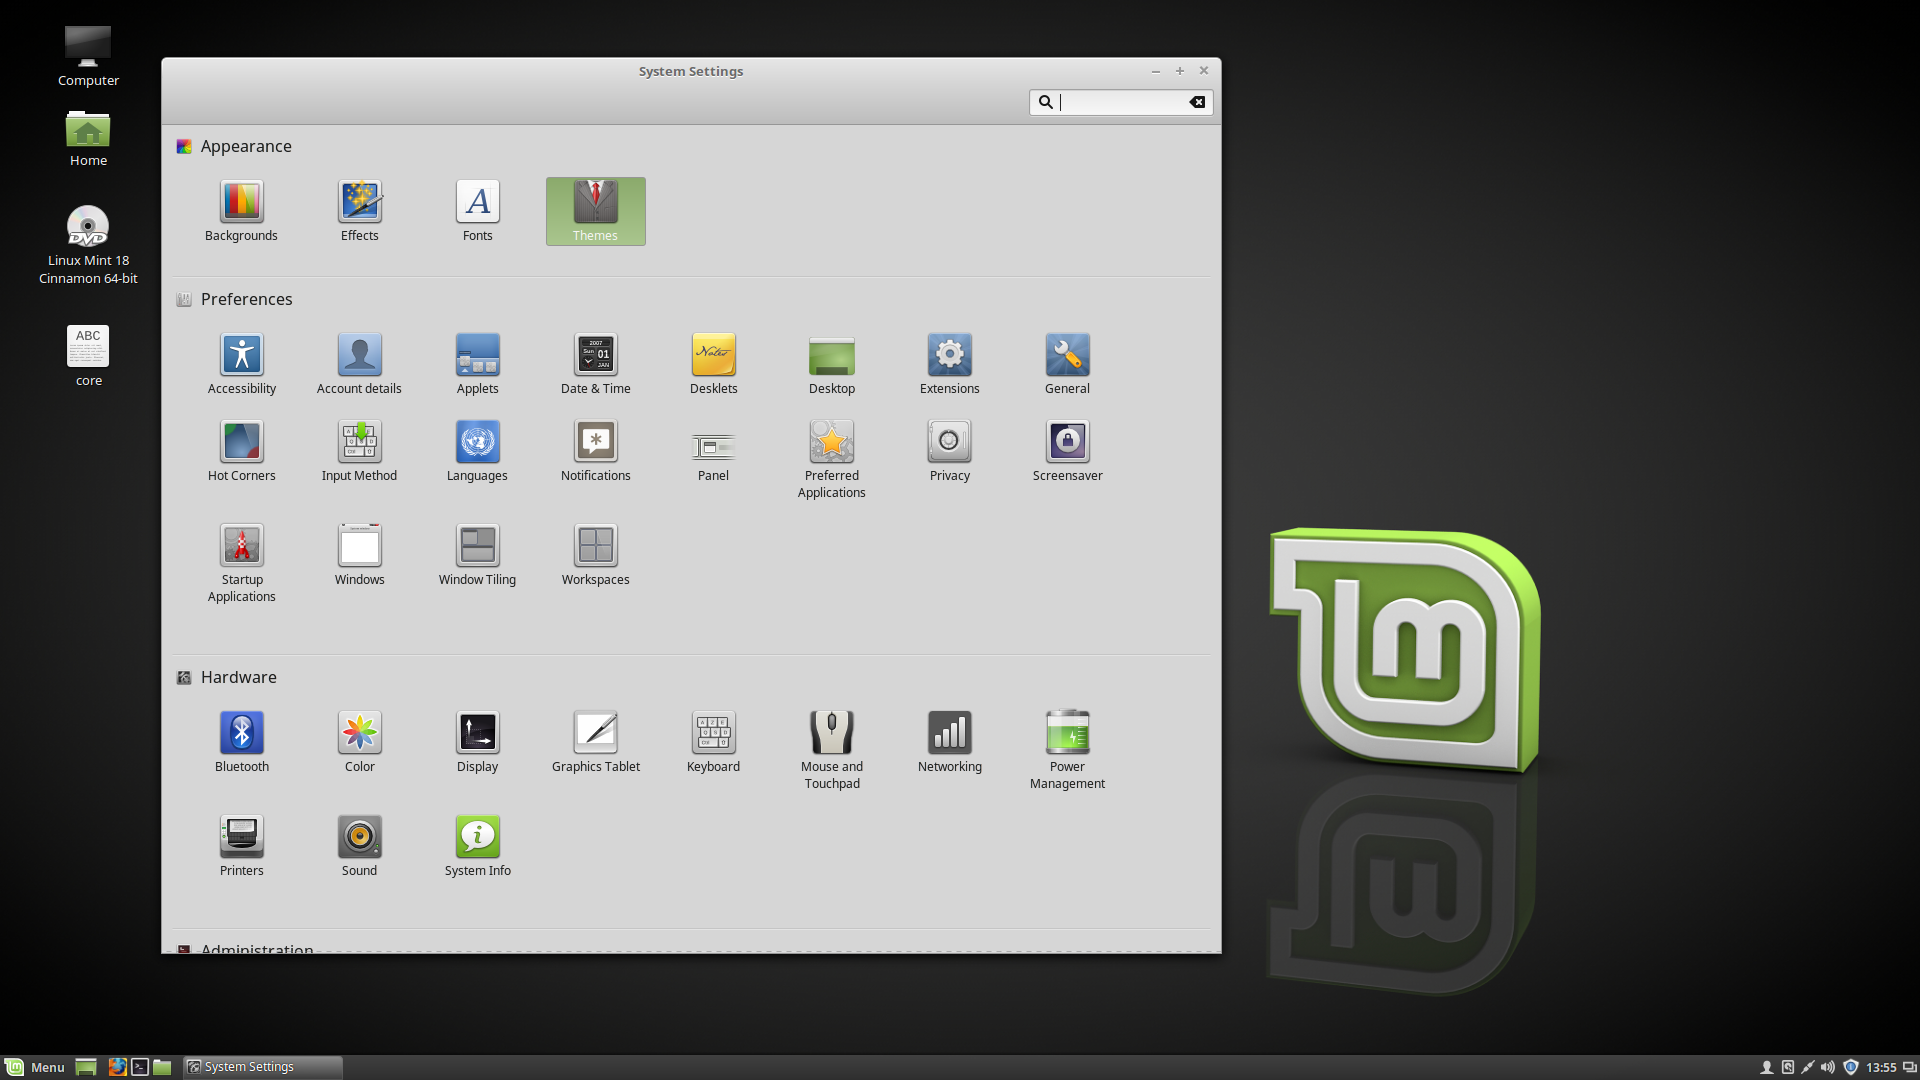Open Computer desktop icon
1920x1080 pixels.
point(88,56)
